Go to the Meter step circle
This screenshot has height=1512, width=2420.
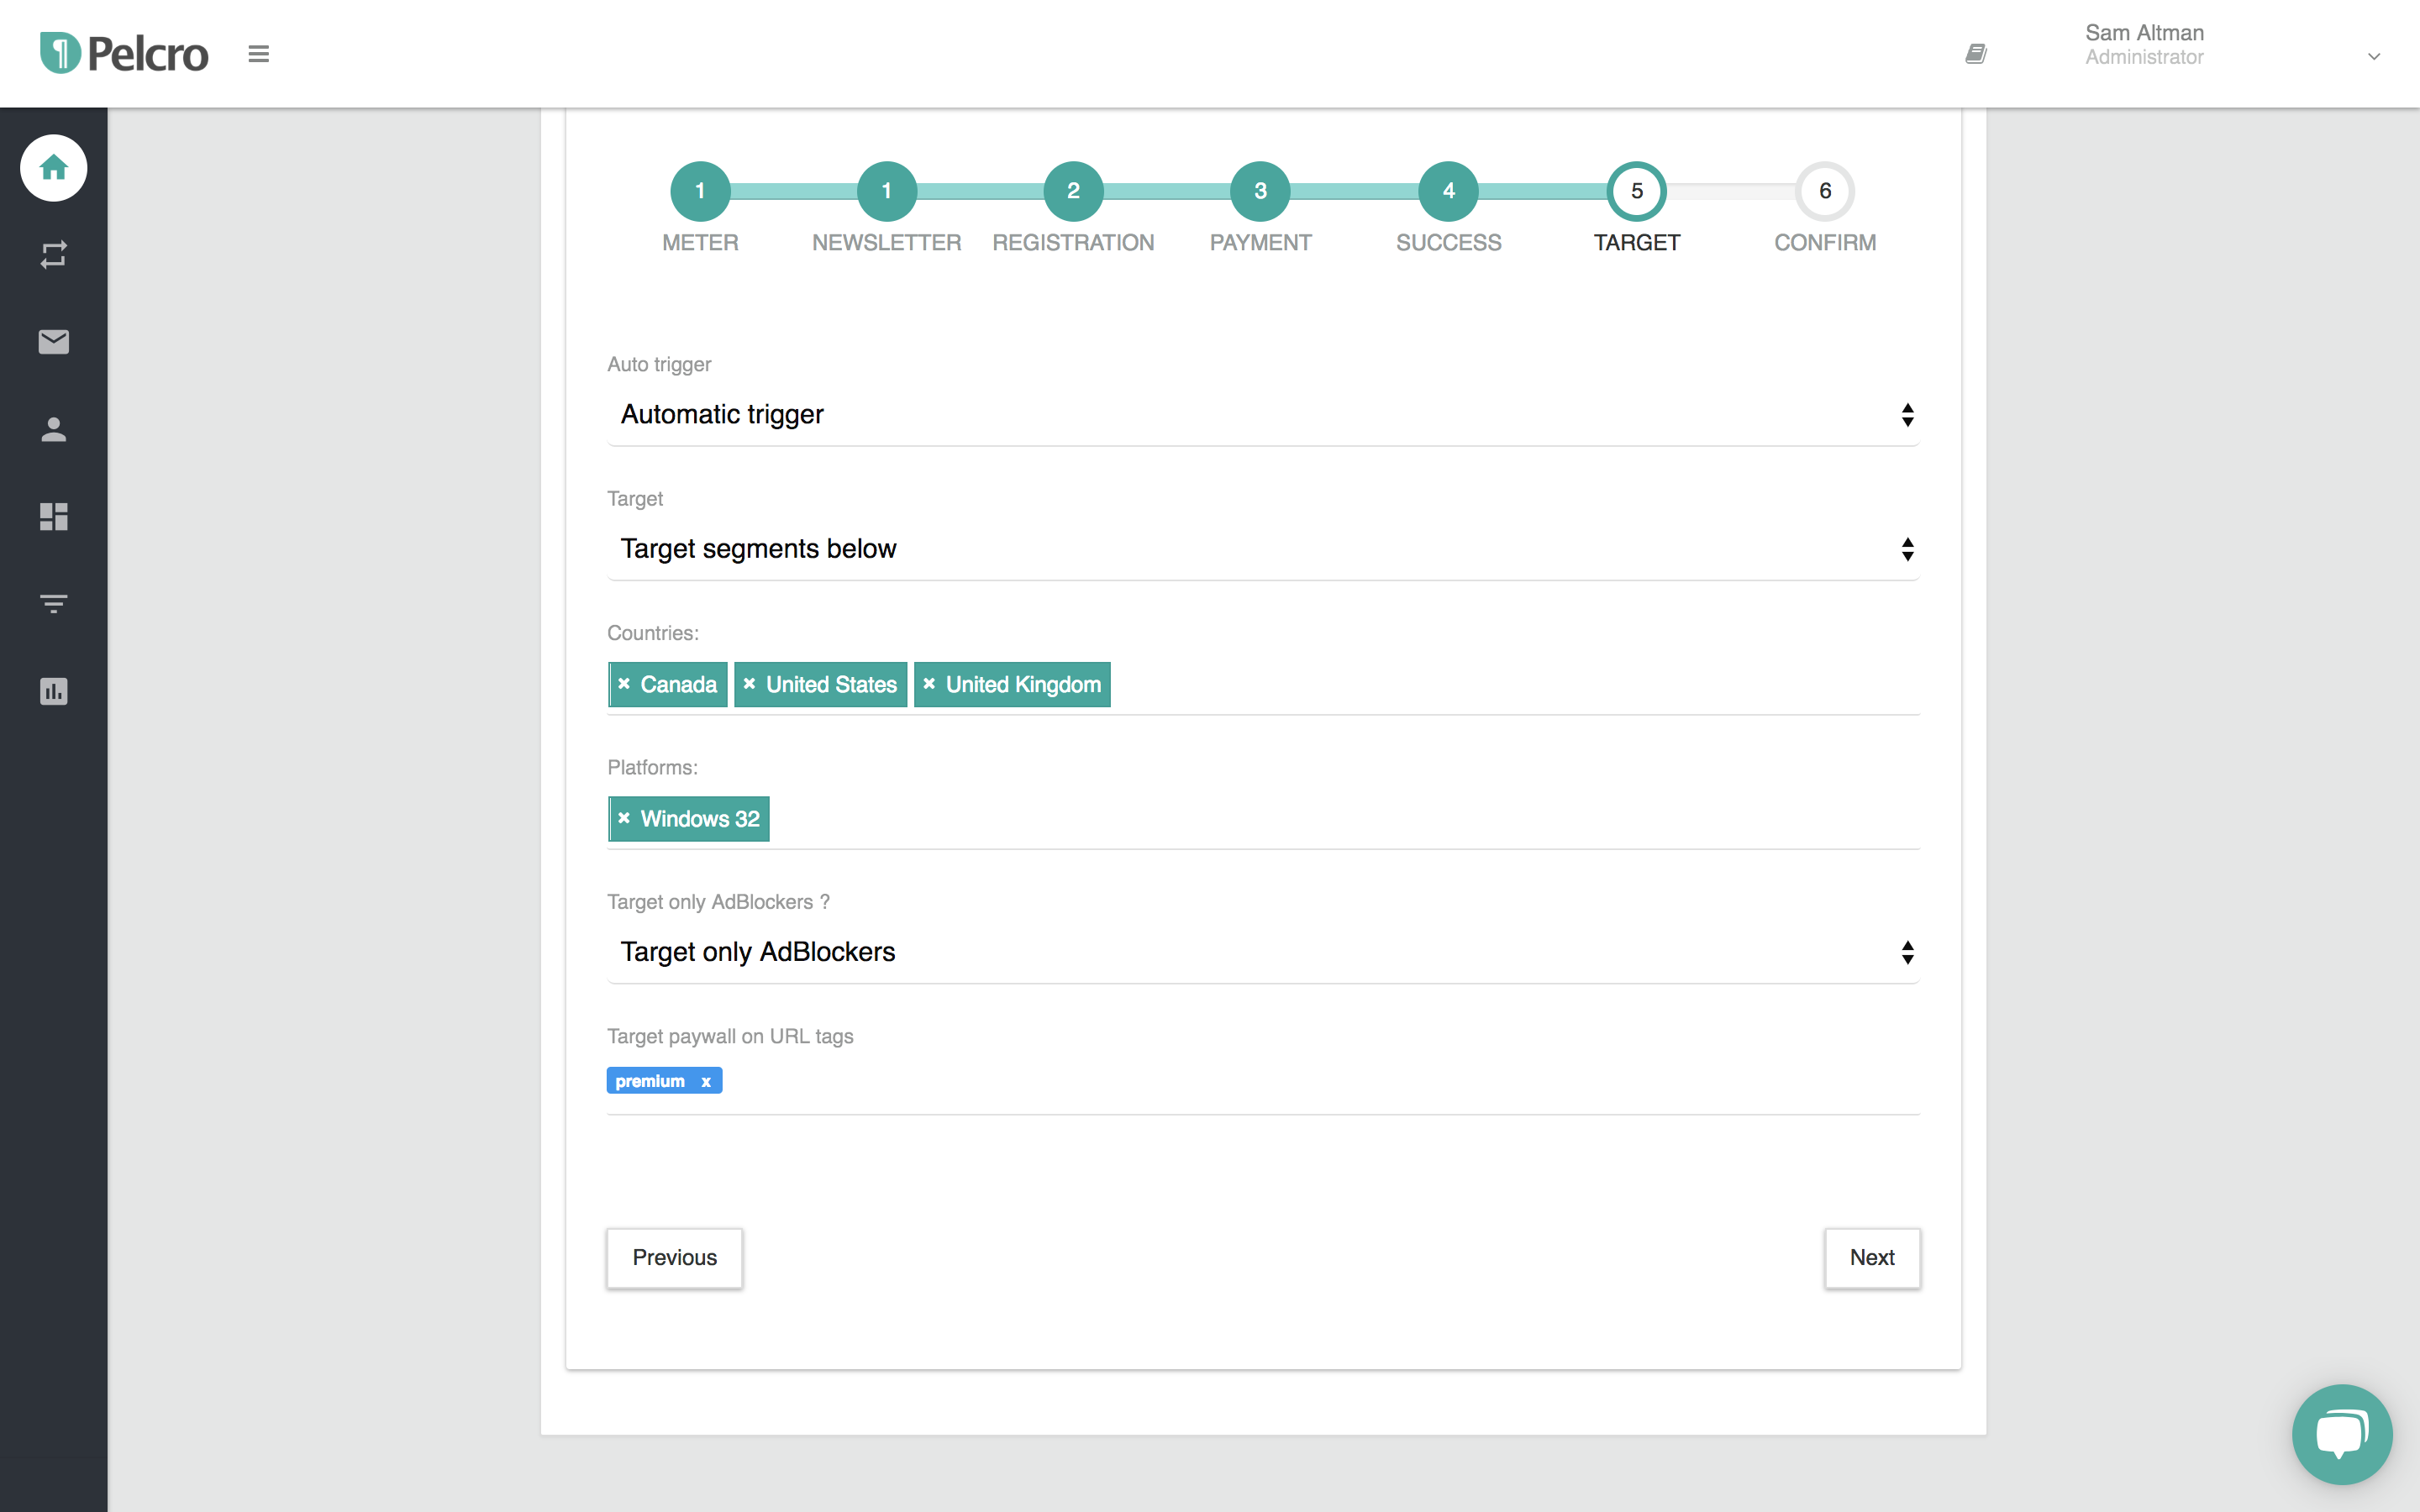(x=700, y=191)
